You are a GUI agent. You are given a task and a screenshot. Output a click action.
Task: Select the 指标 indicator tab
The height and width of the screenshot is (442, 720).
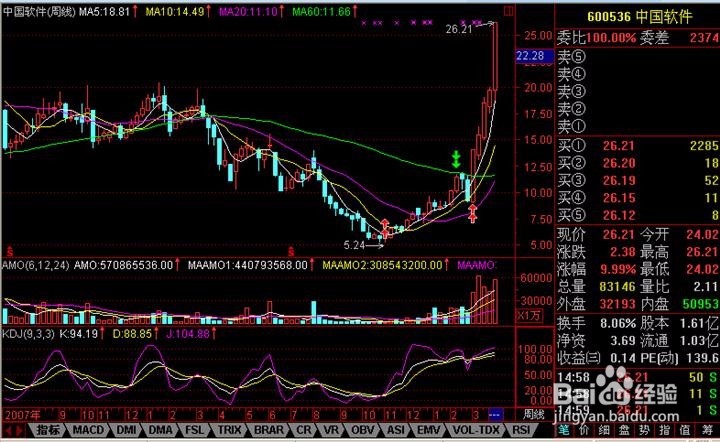[x=48, y=430]
